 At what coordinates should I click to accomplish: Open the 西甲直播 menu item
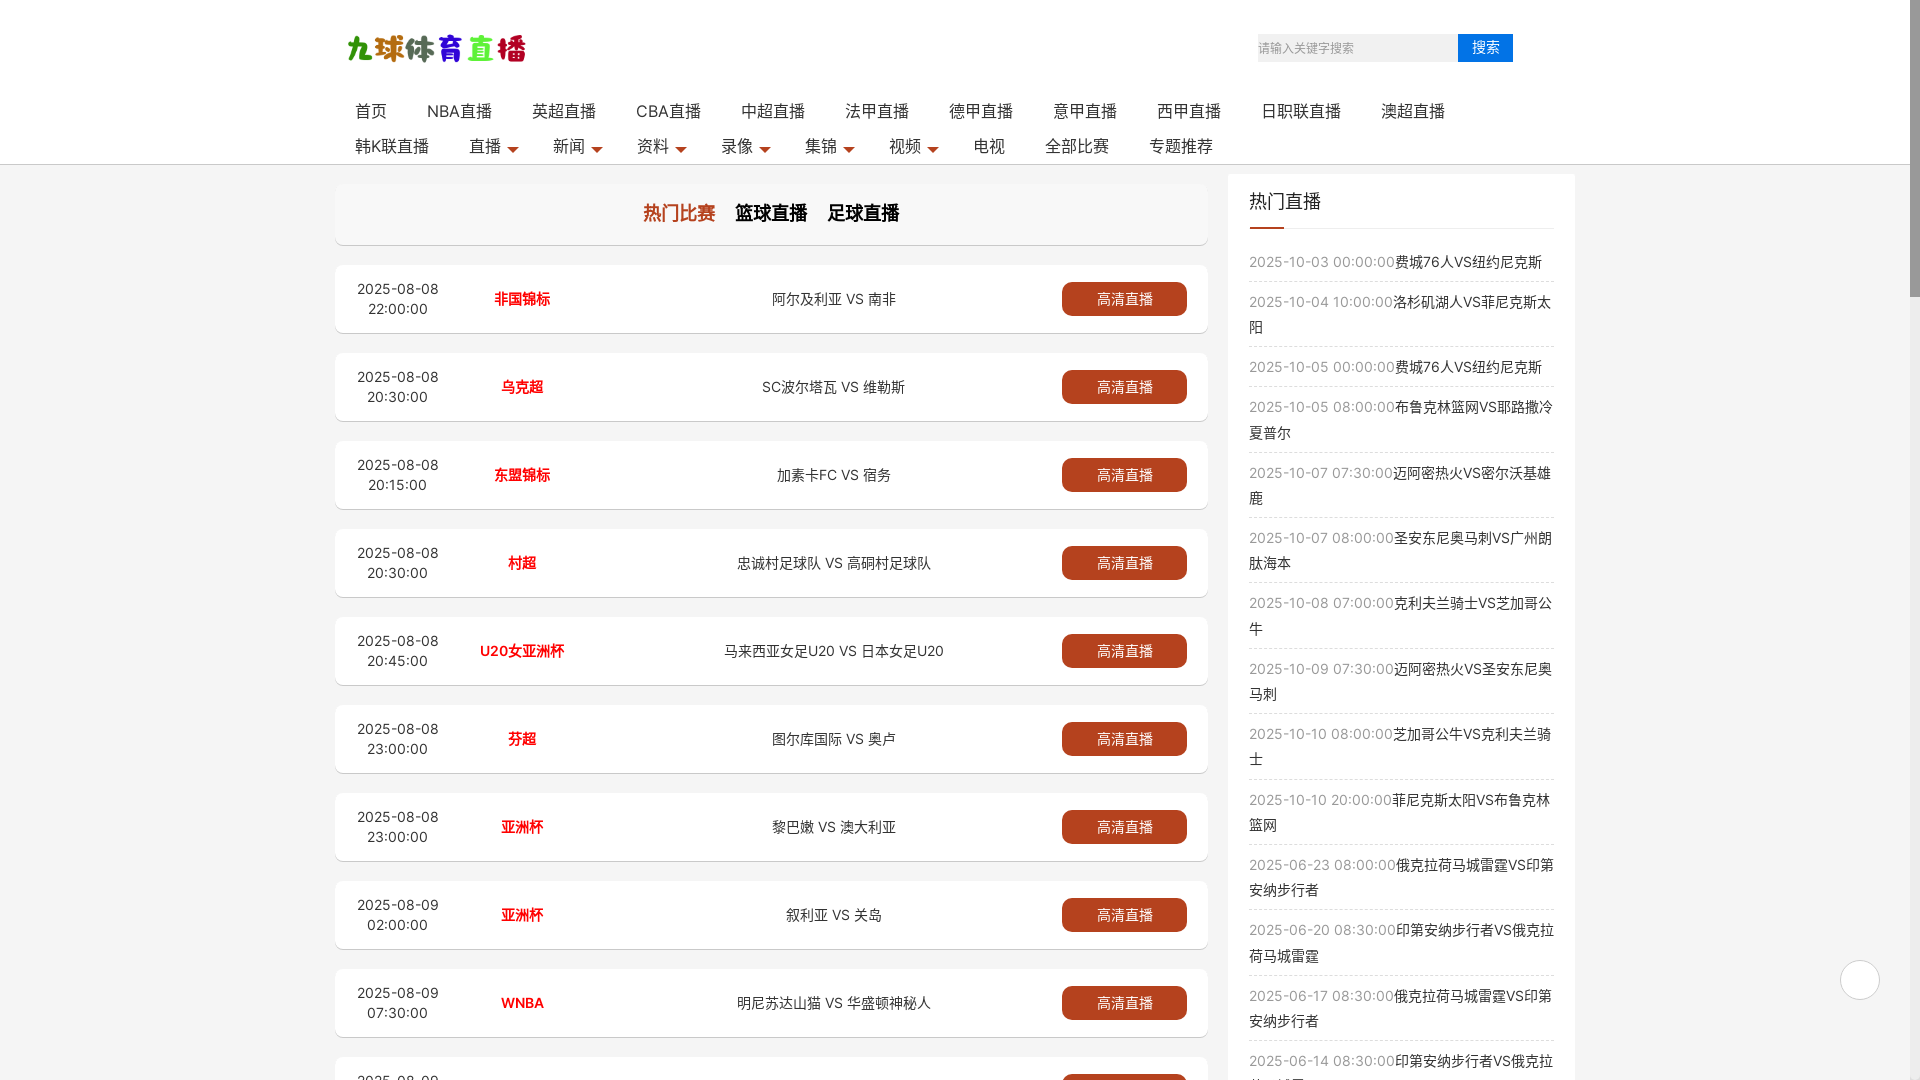[x=1189, y=111]
